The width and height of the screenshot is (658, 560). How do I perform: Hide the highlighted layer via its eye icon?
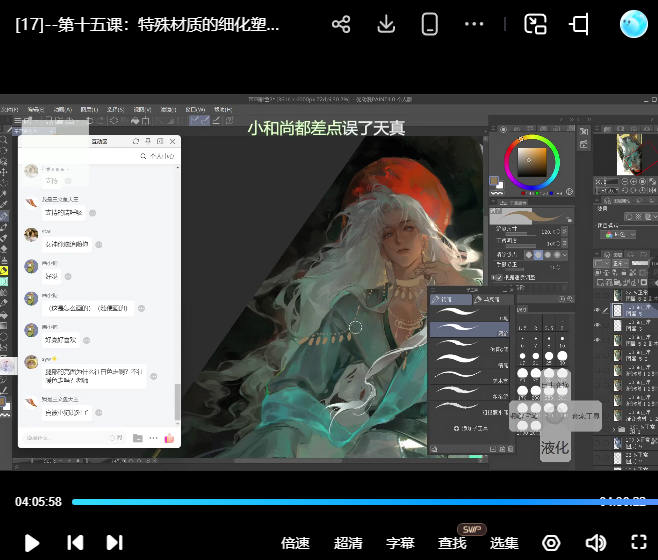[x=597, y=310]
